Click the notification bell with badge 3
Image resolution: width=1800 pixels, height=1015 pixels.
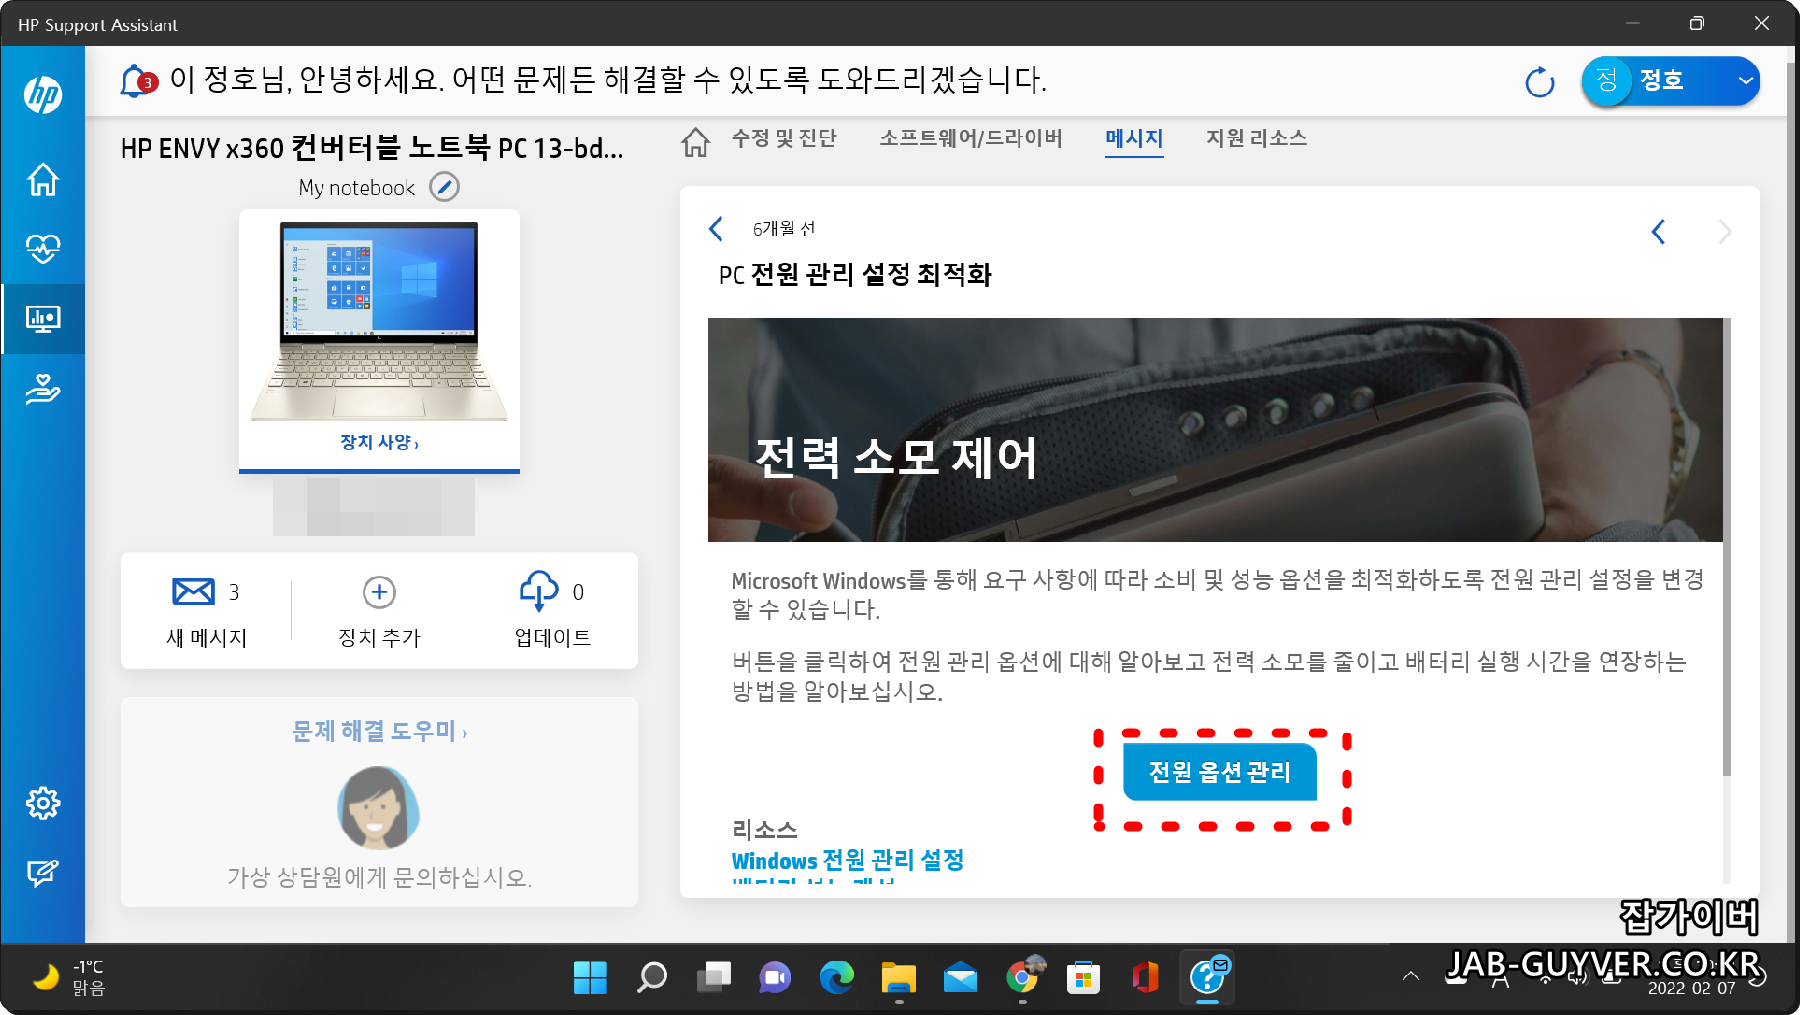(138, 81)
